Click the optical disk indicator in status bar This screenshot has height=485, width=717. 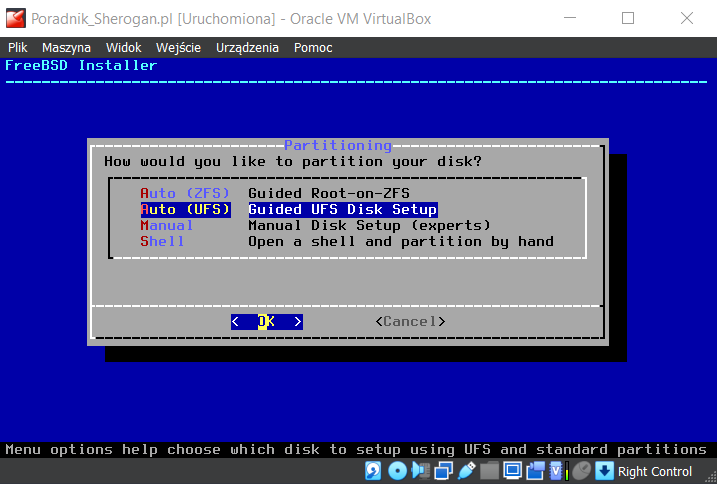pyautogui.click(x=397, y=472)
